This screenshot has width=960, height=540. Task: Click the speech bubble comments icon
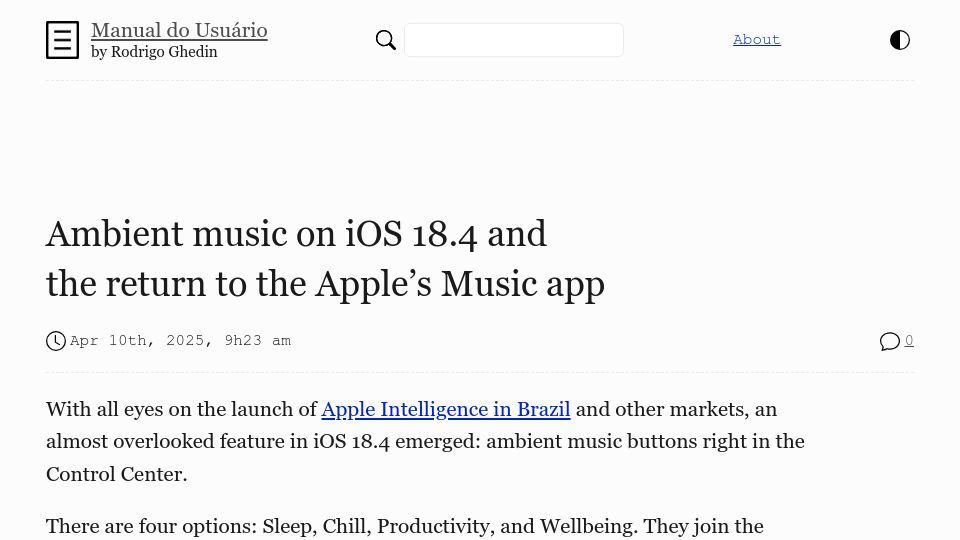(x=890, y=341)
